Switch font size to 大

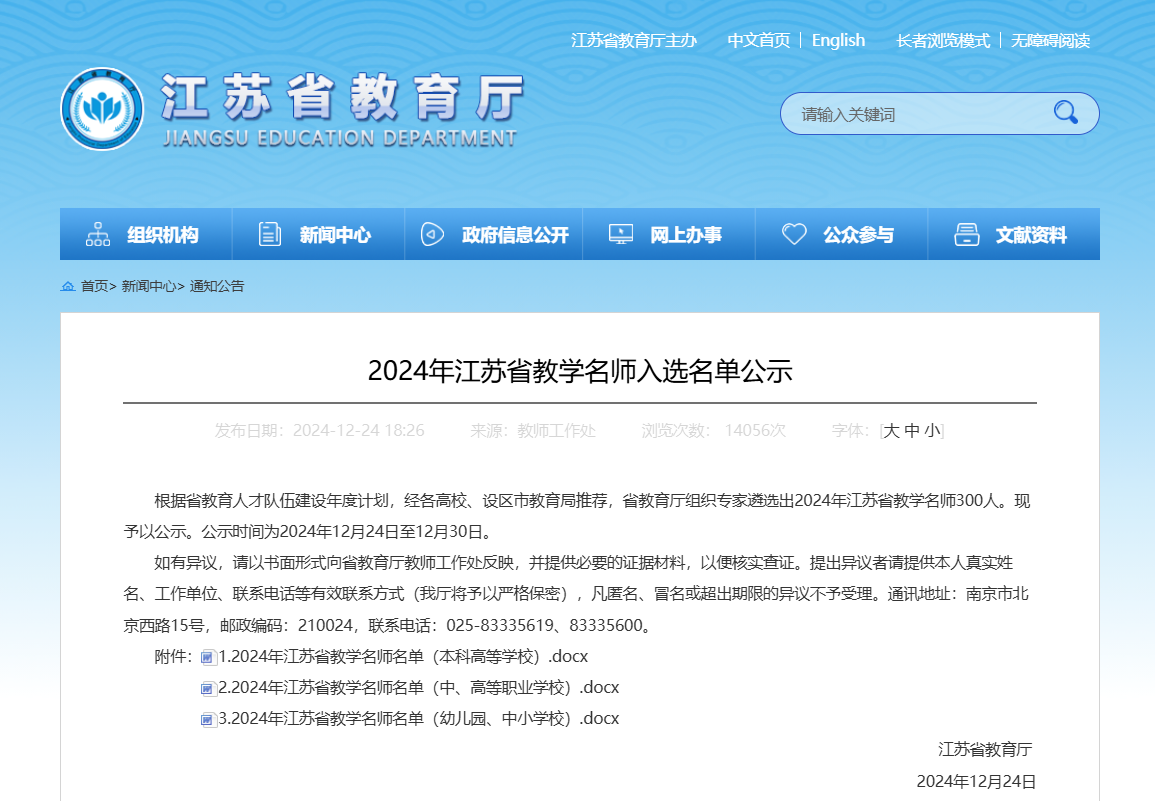(892, 431)
